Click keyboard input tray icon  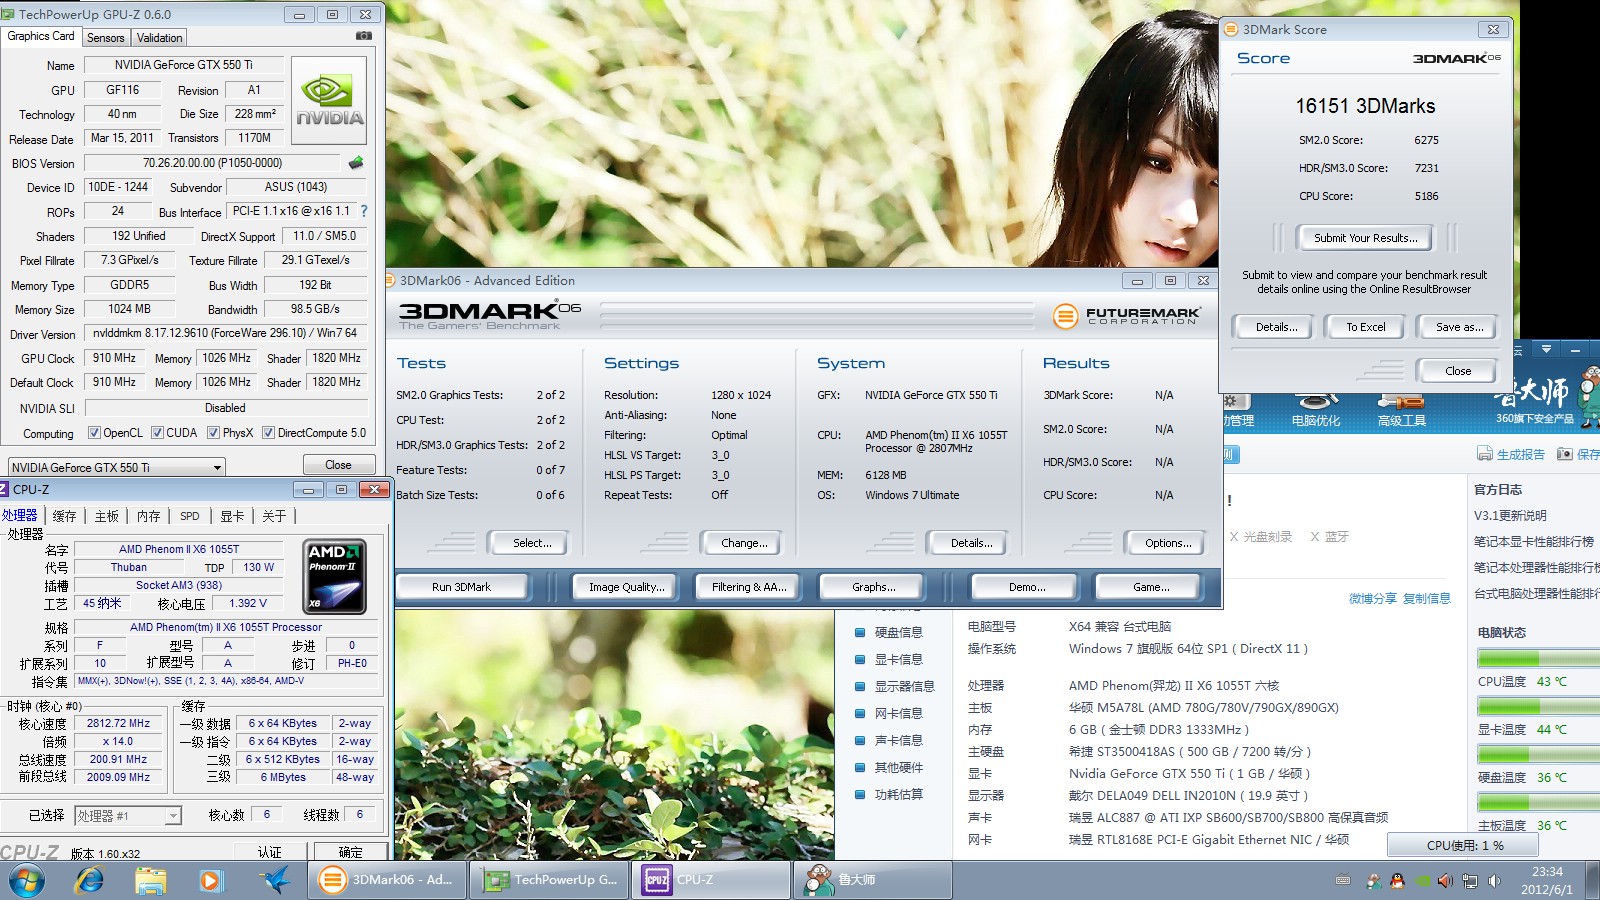click(1343, 881)
